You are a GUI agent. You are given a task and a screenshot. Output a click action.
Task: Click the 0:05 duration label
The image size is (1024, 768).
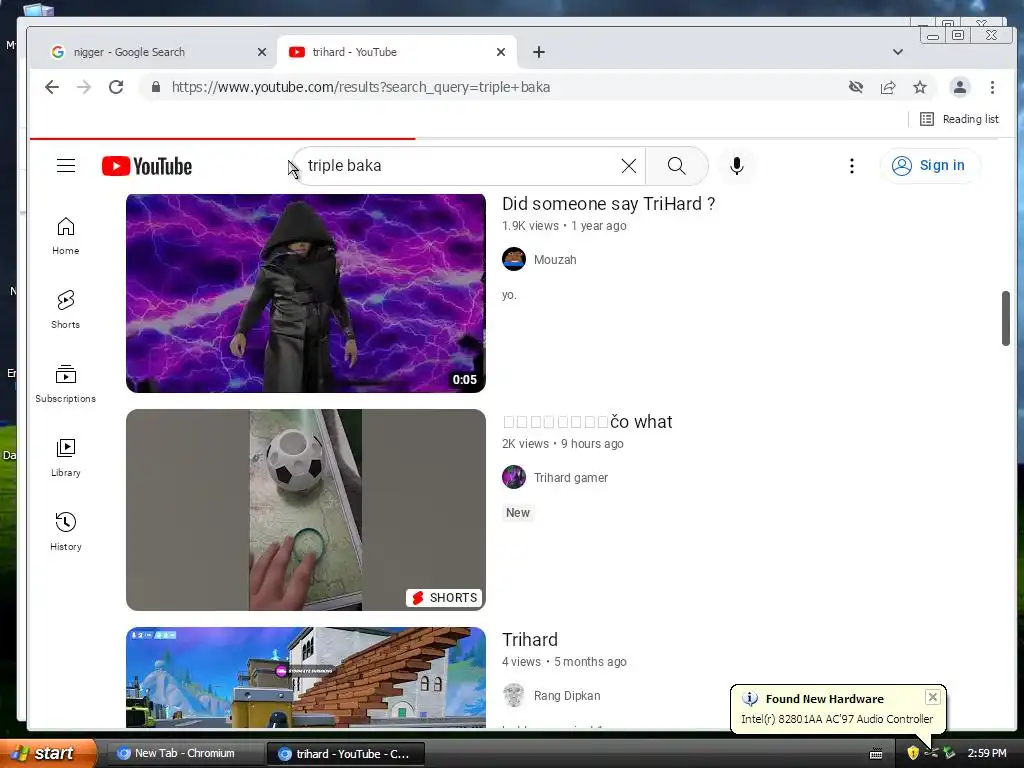[x=465, y=379]
